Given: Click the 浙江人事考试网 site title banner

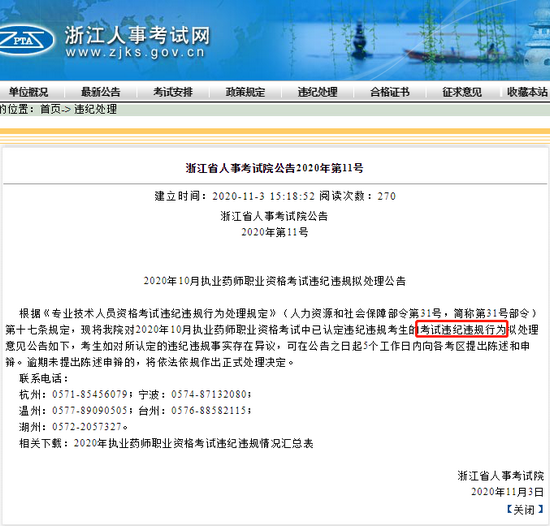Looking at the screenshot, I should 137,35.
